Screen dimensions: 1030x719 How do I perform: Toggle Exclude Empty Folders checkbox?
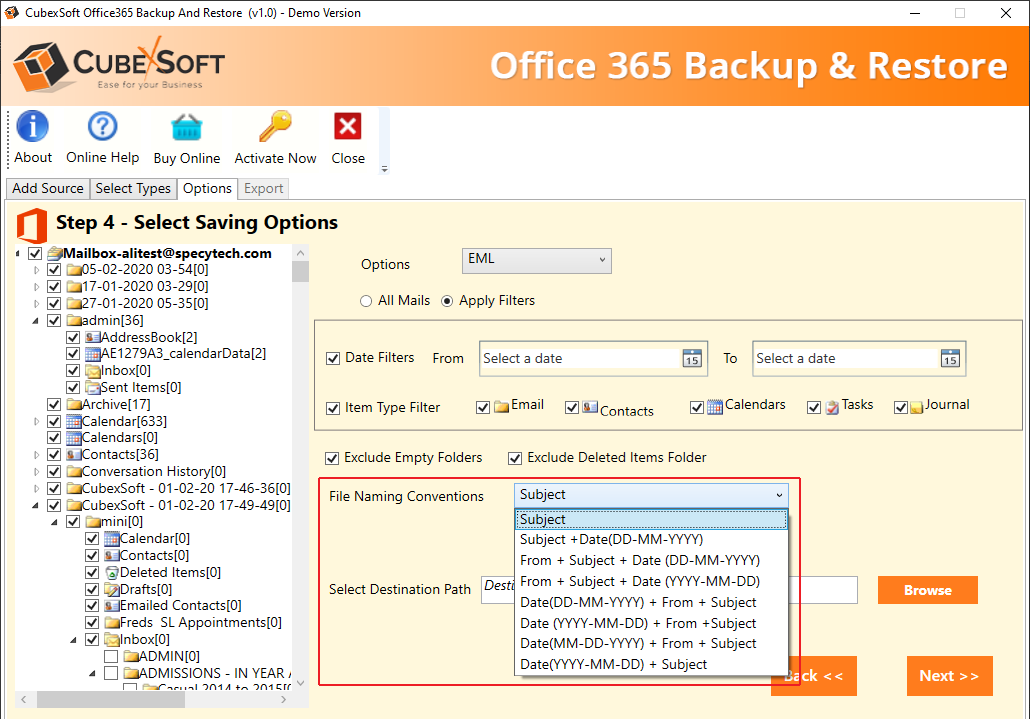pos(332,458)
